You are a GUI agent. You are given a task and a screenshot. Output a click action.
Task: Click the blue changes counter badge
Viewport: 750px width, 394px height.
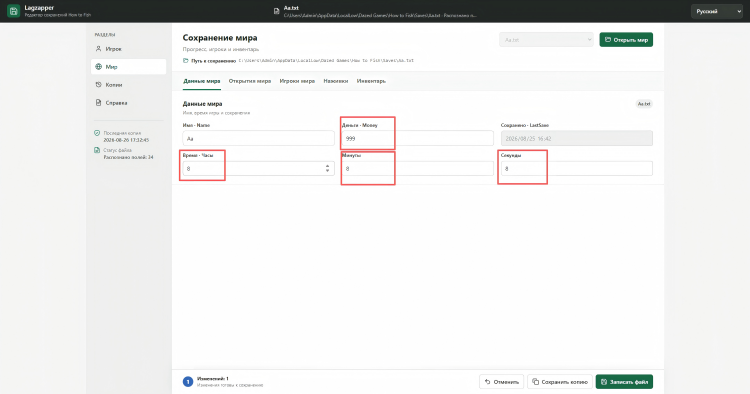tap(188, 382)
